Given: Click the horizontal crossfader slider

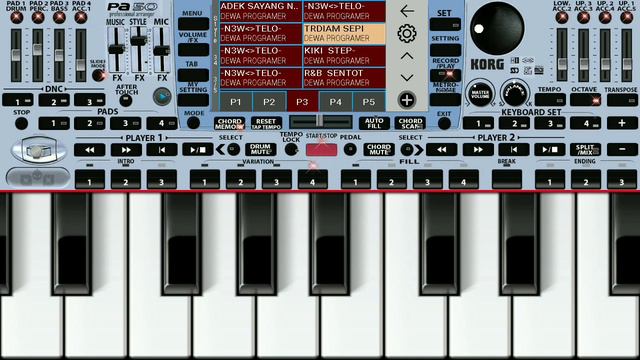Looking at the screenshot, I should coord(320,122).
